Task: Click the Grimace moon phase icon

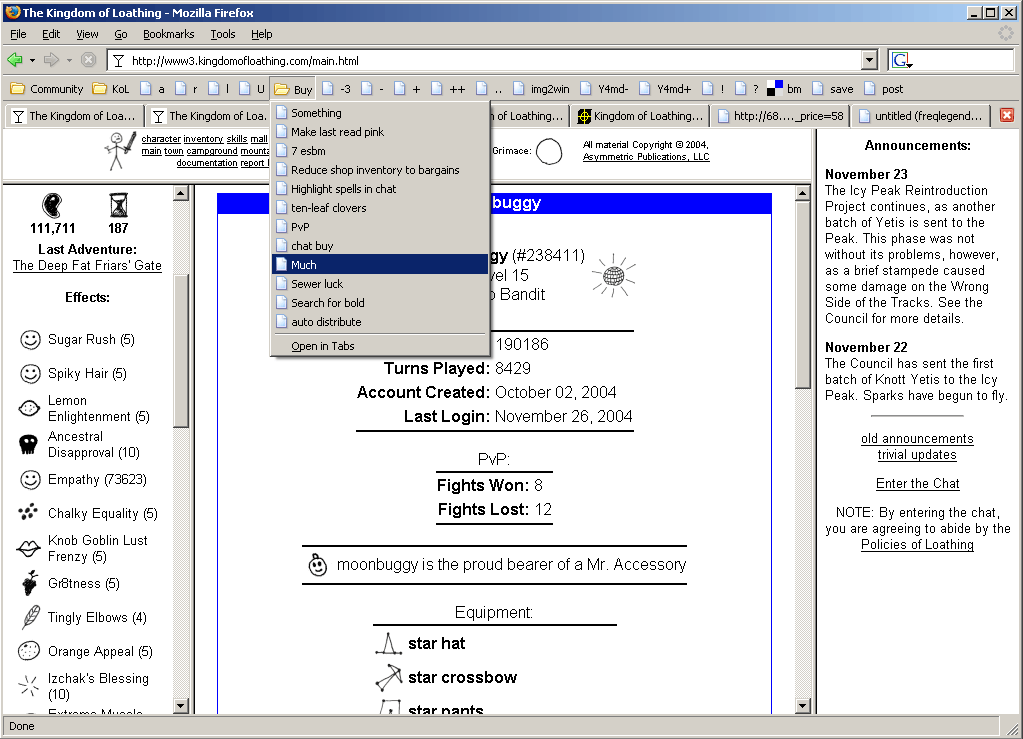Action: 549,152
